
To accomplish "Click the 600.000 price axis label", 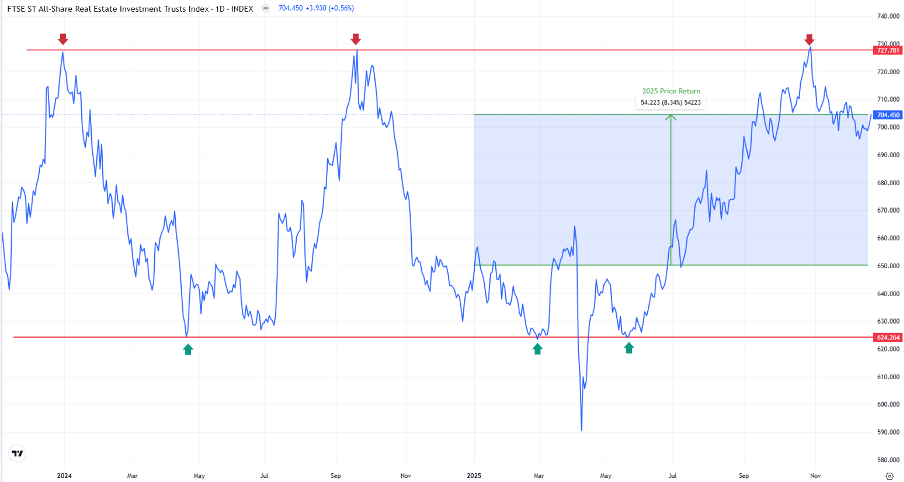I will pos(888,404).
